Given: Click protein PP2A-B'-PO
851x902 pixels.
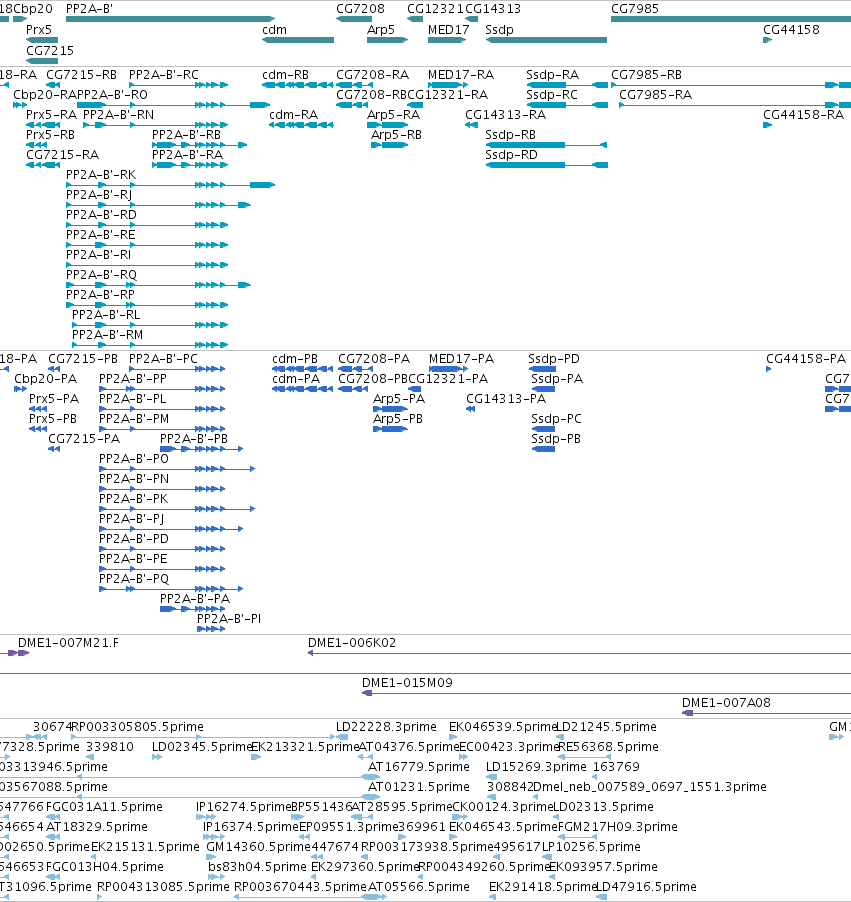Looking at the screenshot, I should tap(177, 469).
